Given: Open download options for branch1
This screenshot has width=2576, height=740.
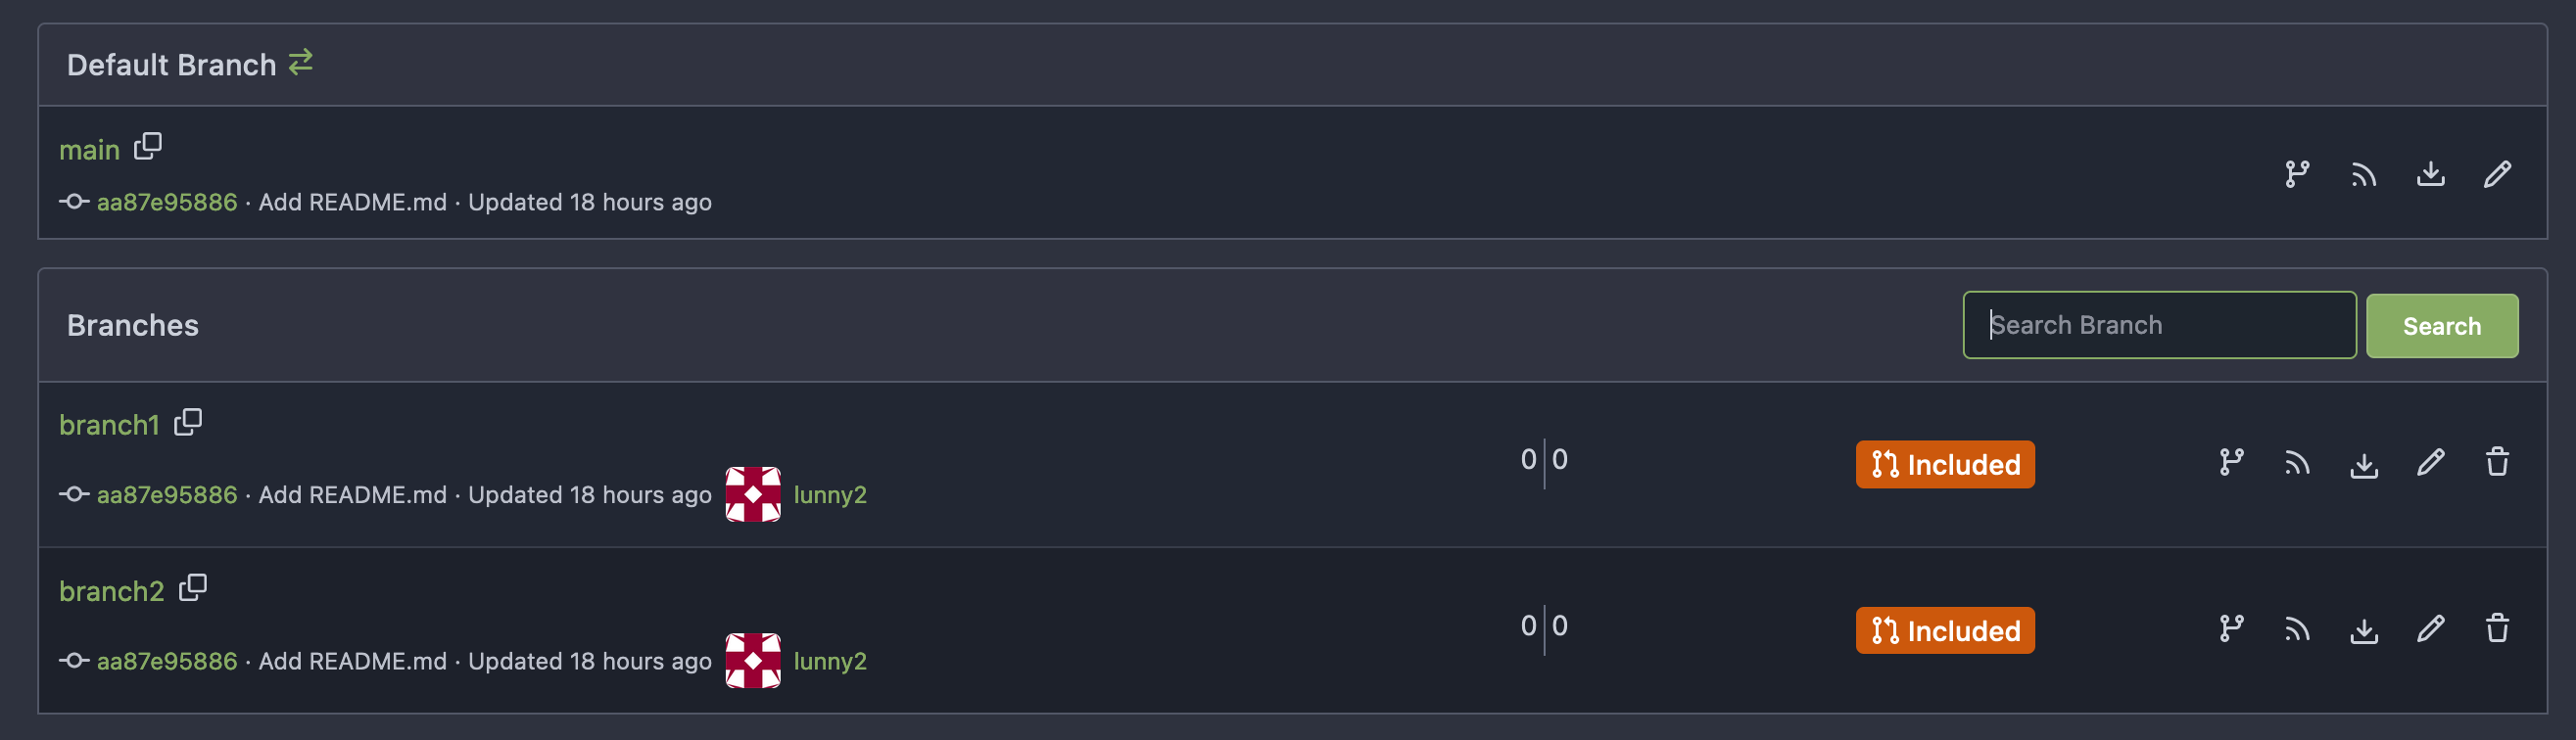Looking at the screenshot, I should [2364, 464].
